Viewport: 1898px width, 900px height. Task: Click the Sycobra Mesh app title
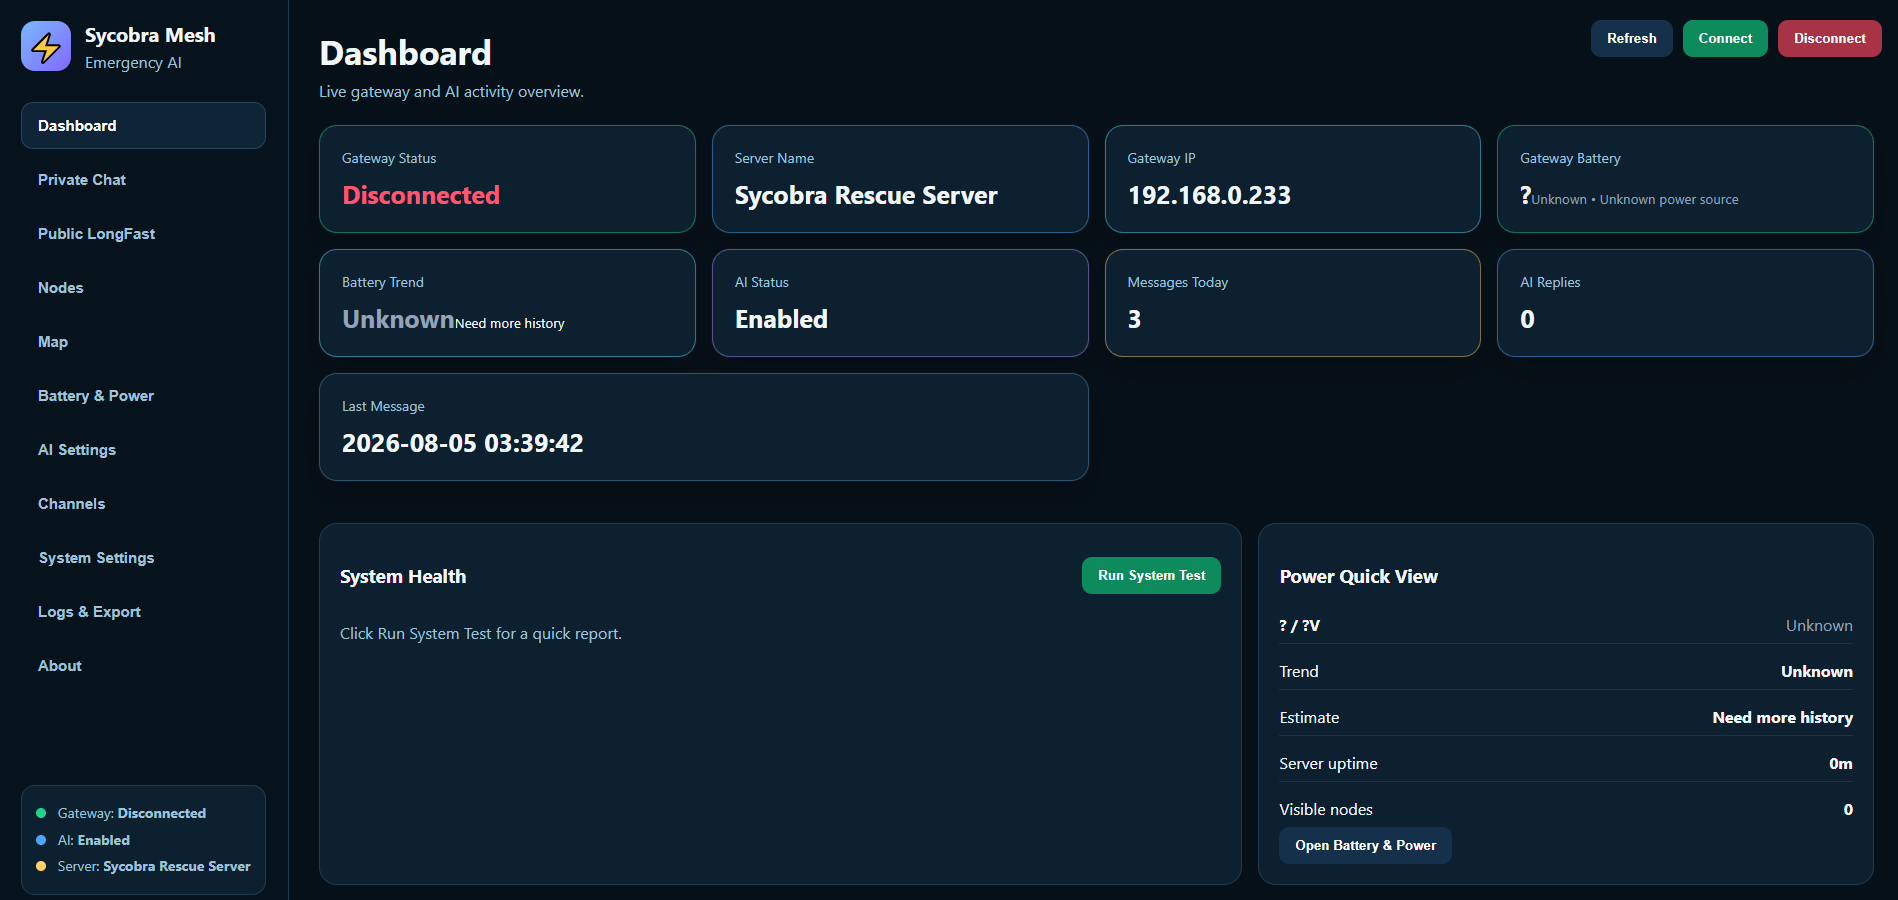tap(150, 35)
